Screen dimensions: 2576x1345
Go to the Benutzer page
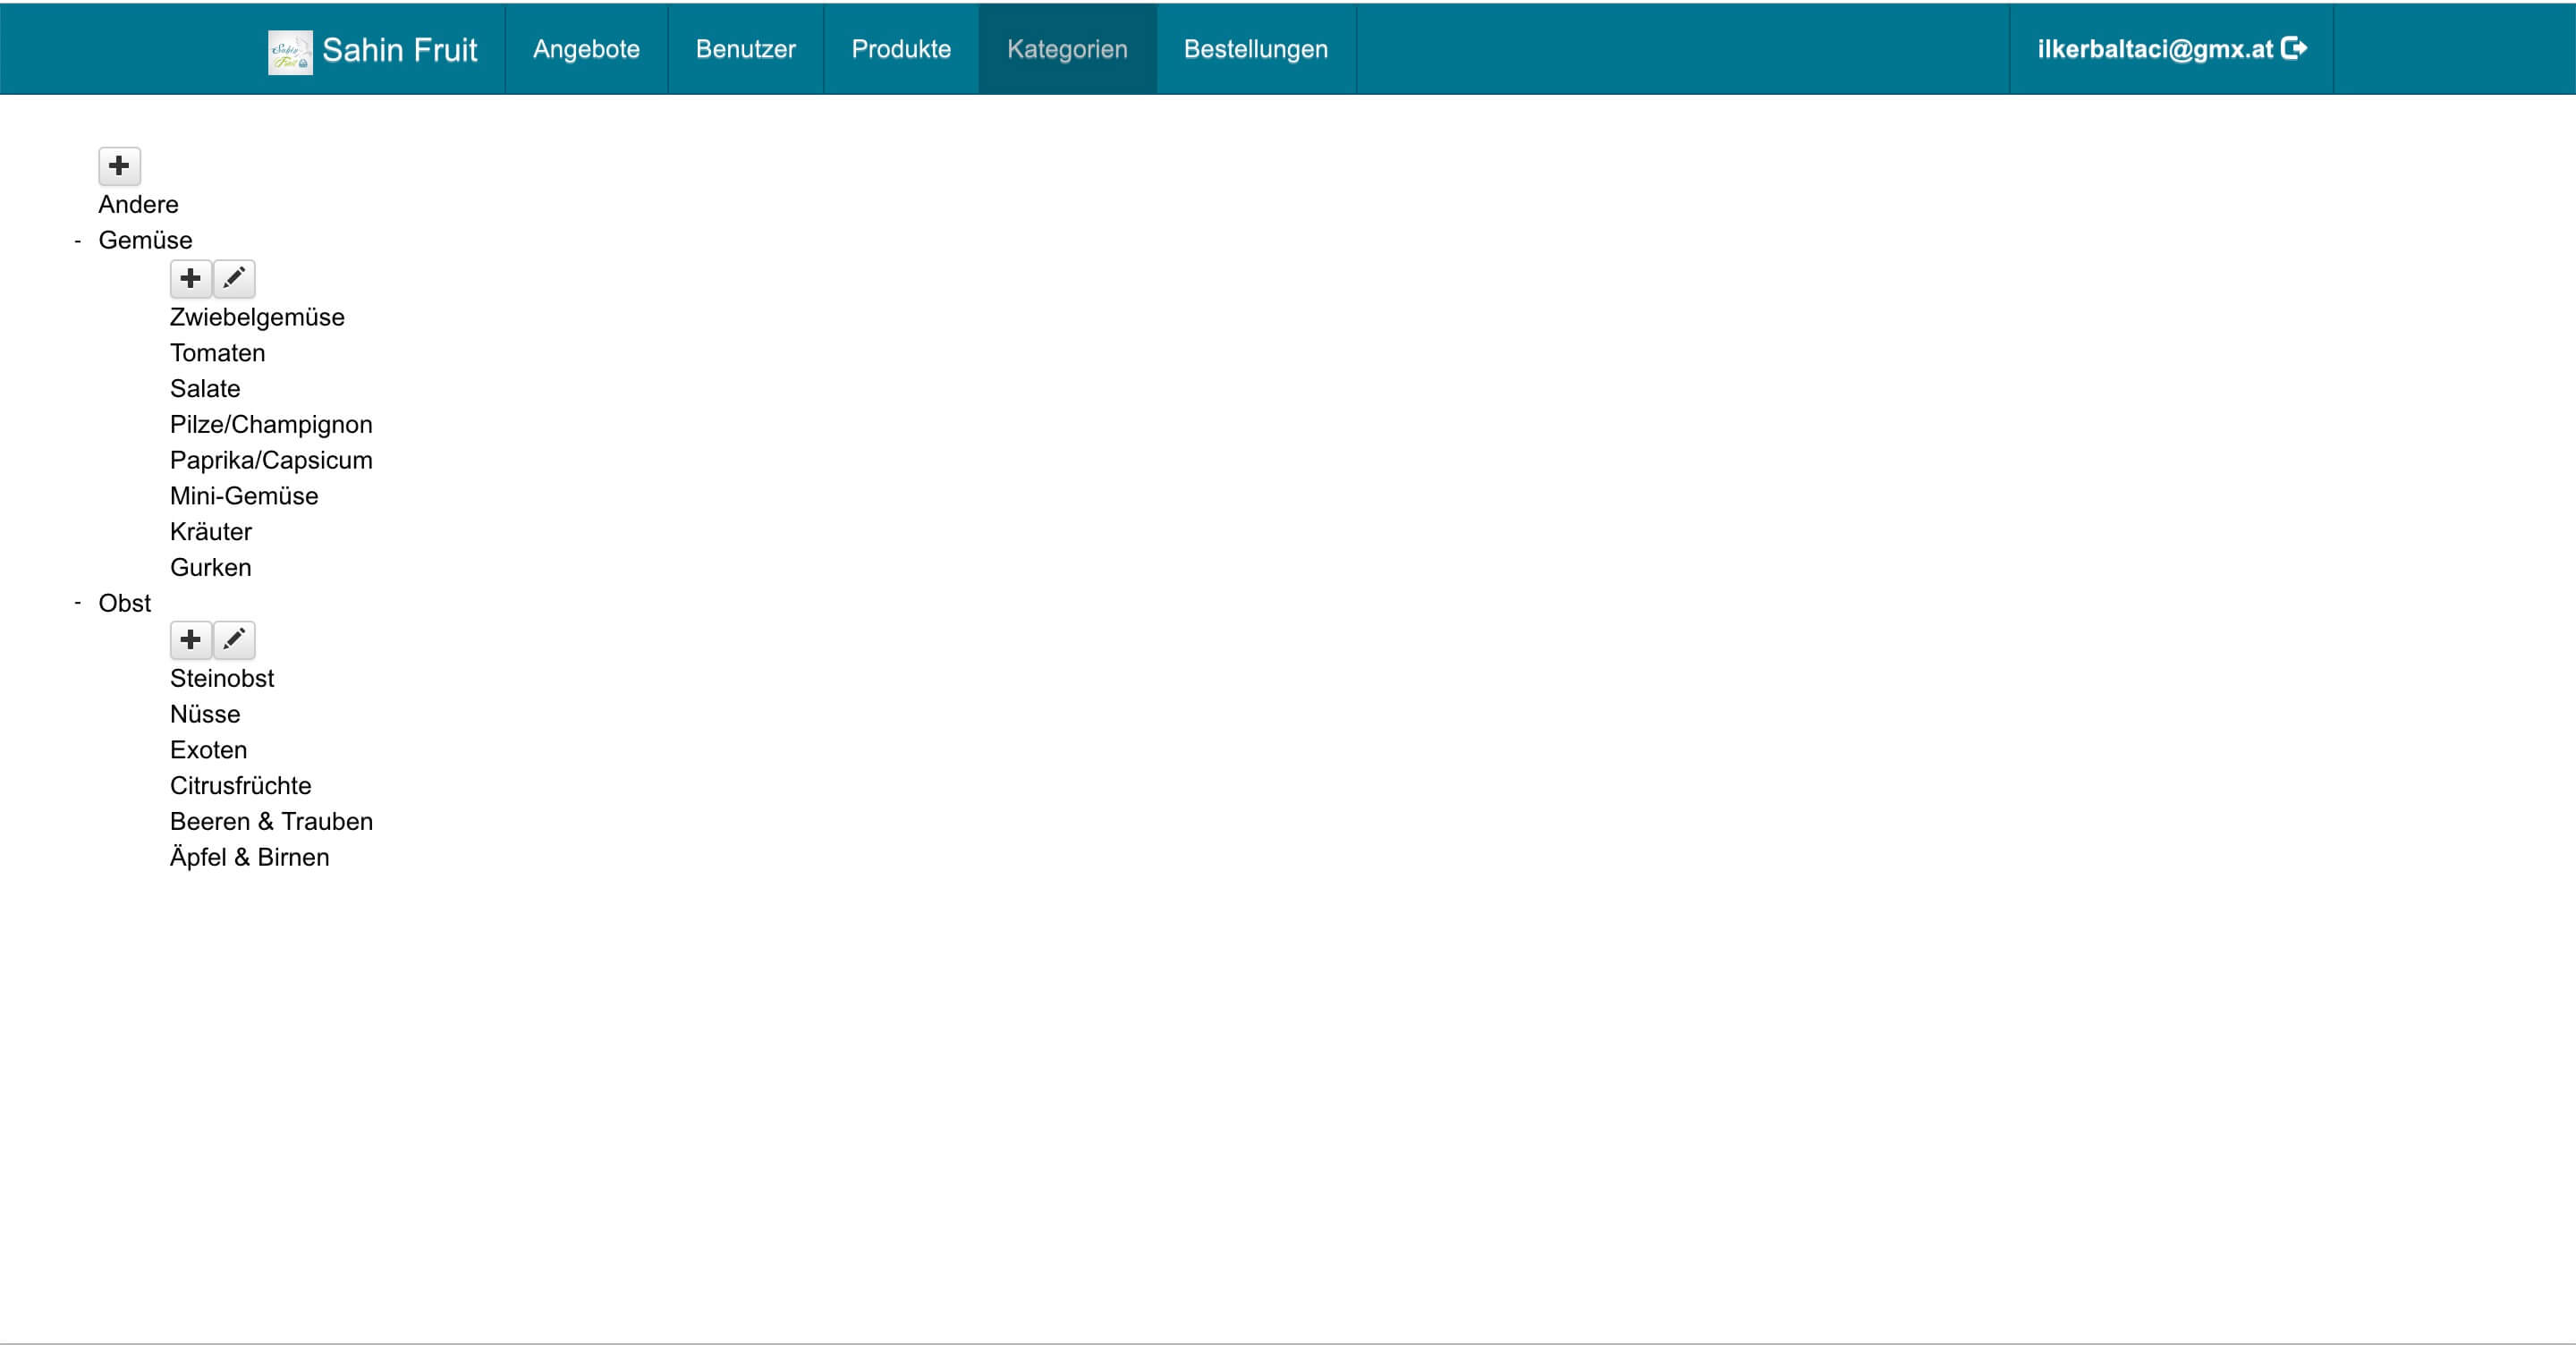pos(745,49)
